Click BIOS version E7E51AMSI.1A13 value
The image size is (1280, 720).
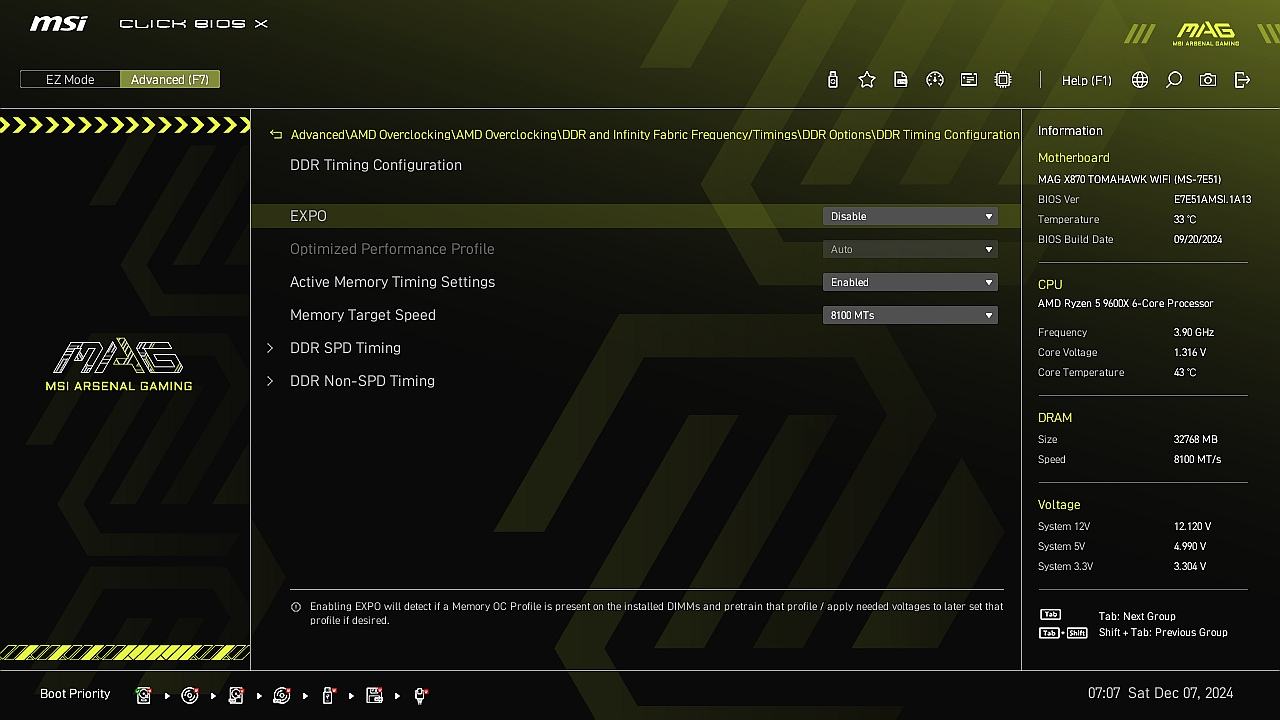point(1212,199)
